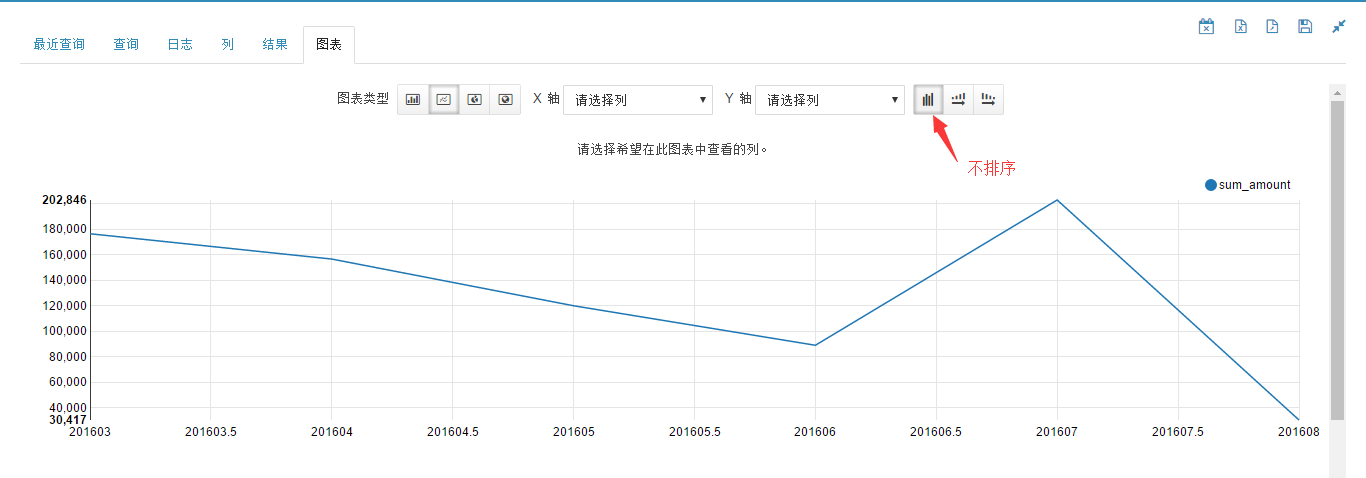Select the pie chart type icon
The height and width of the screenshot is (478, 1366).
(475, 99)
